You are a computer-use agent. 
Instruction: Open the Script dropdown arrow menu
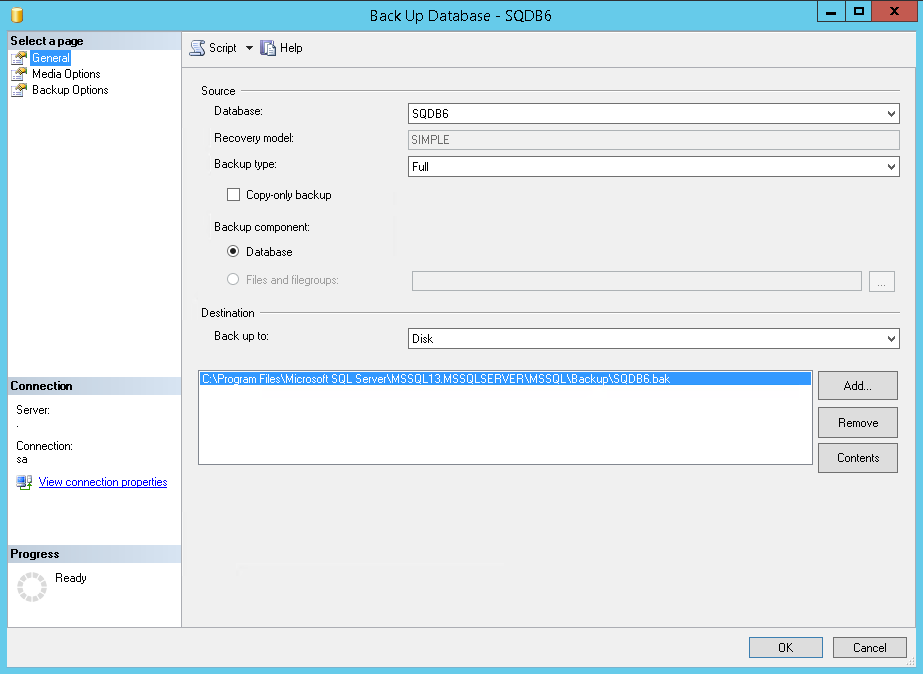[x=249, y=47]
